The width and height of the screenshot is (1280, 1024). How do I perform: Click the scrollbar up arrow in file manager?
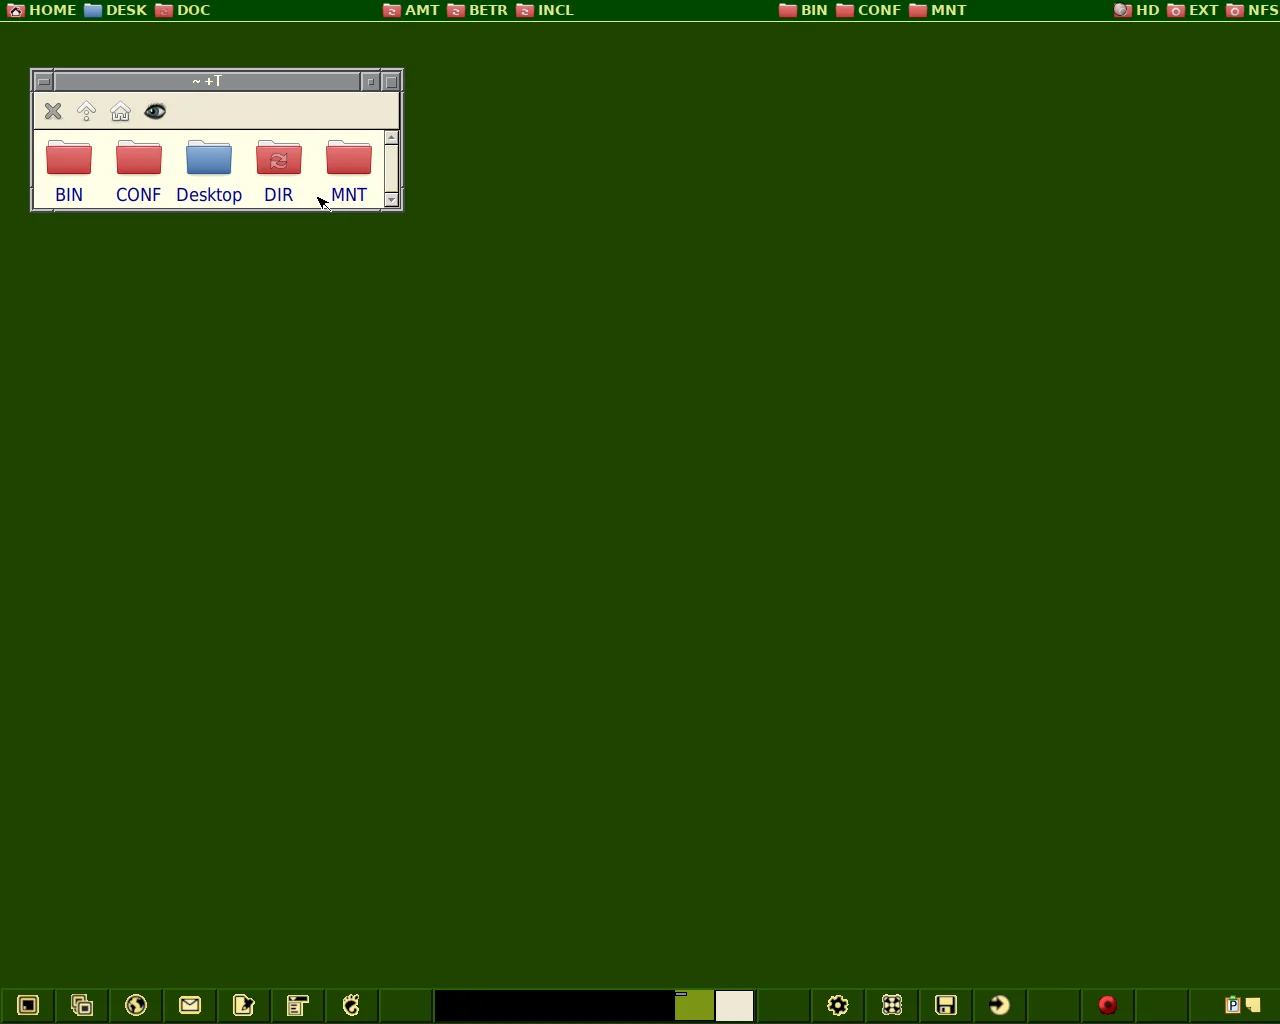coord(392,137)
